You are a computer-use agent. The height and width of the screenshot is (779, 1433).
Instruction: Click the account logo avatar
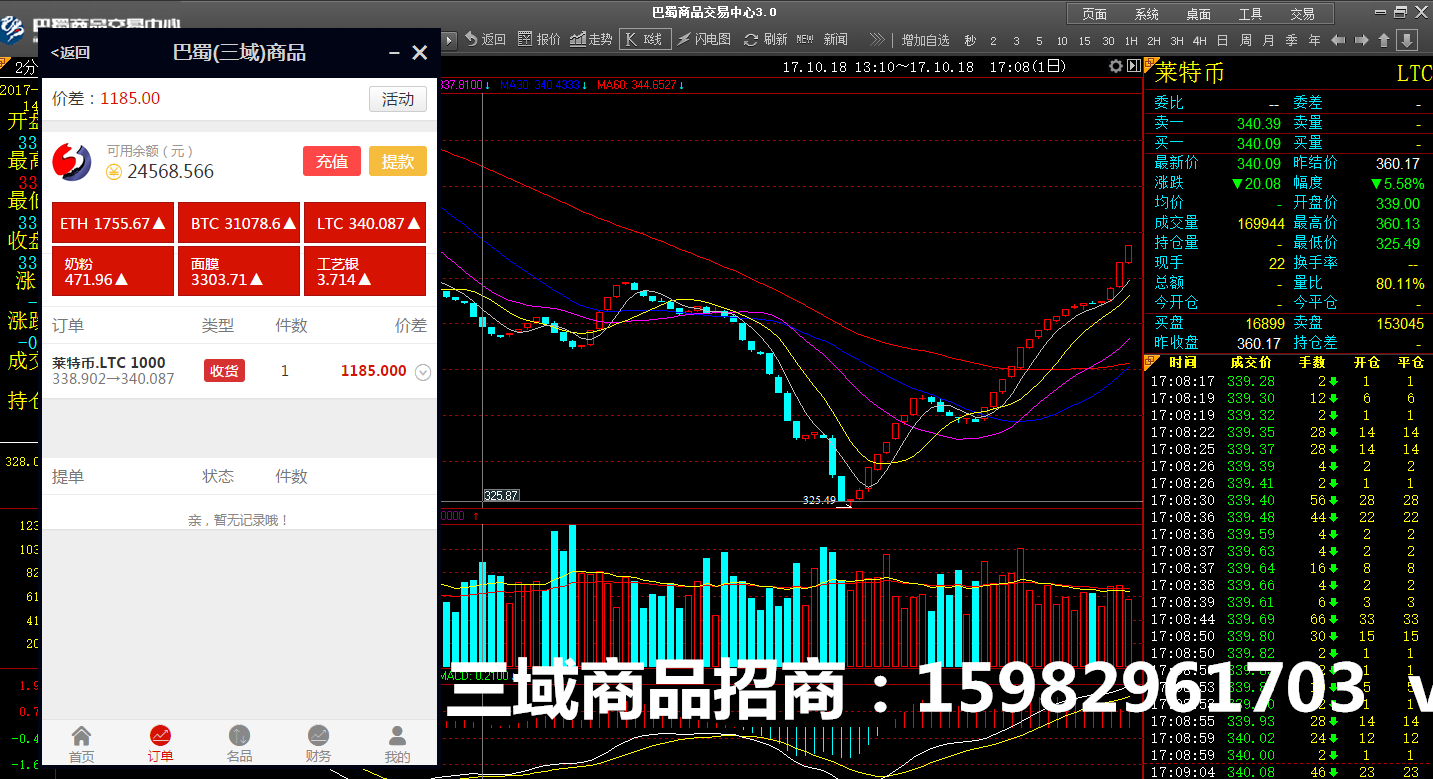pos(72,161)
